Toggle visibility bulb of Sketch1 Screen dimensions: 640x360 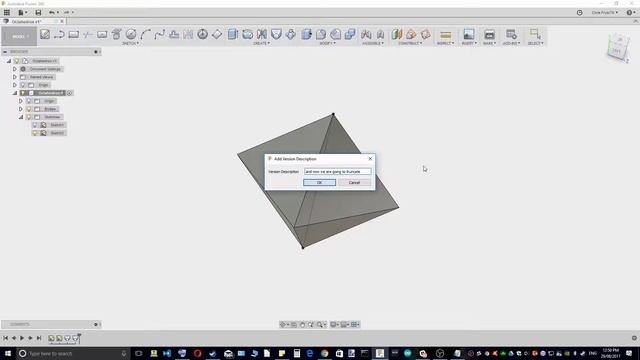coord(35,125)
